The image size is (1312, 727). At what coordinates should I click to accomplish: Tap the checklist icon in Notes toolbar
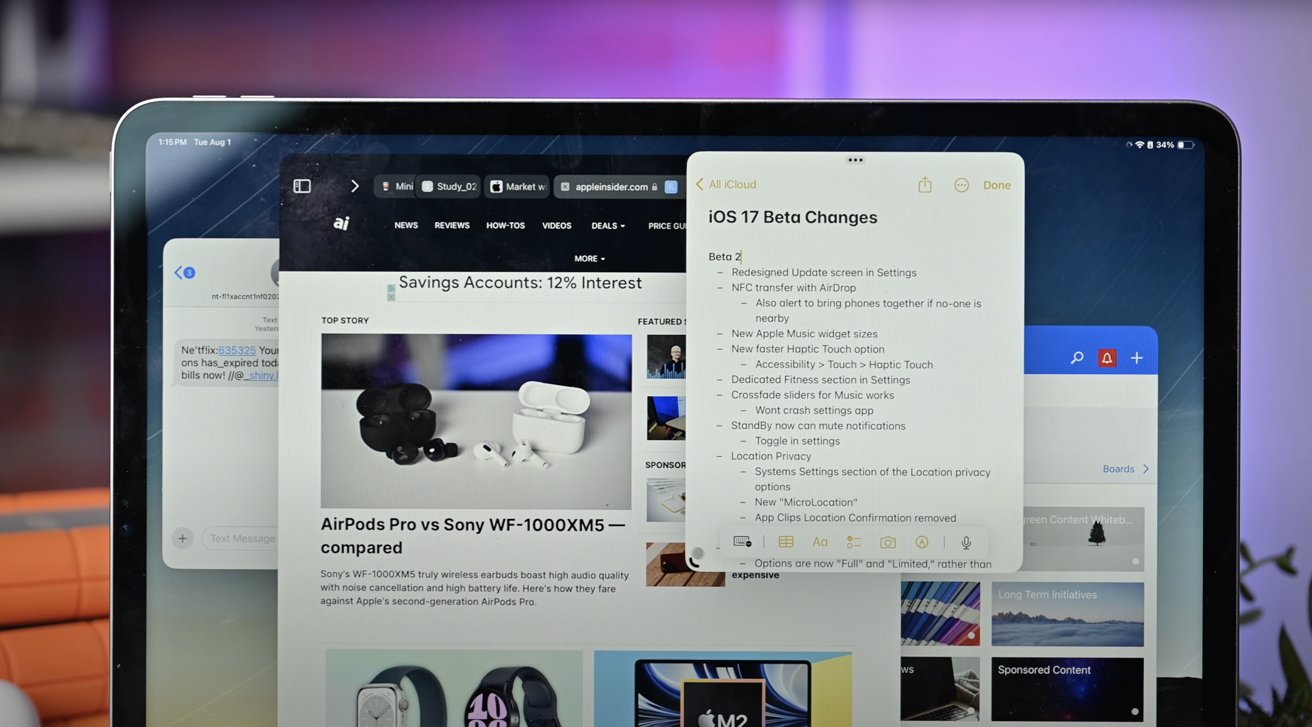pos(854,542)
